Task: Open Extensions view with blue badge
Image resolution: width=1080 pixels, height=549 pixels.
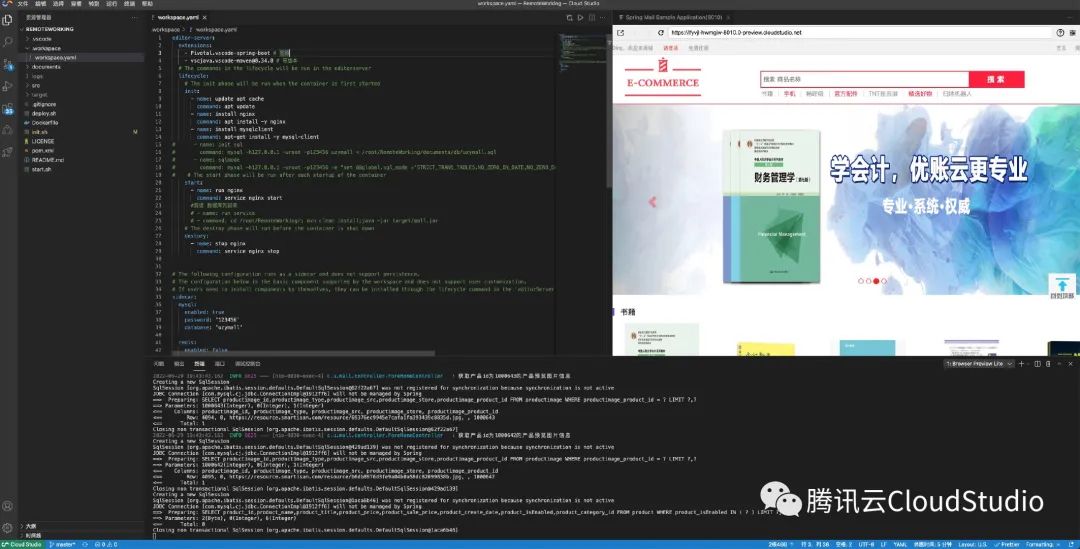Action: click(8, 108)
